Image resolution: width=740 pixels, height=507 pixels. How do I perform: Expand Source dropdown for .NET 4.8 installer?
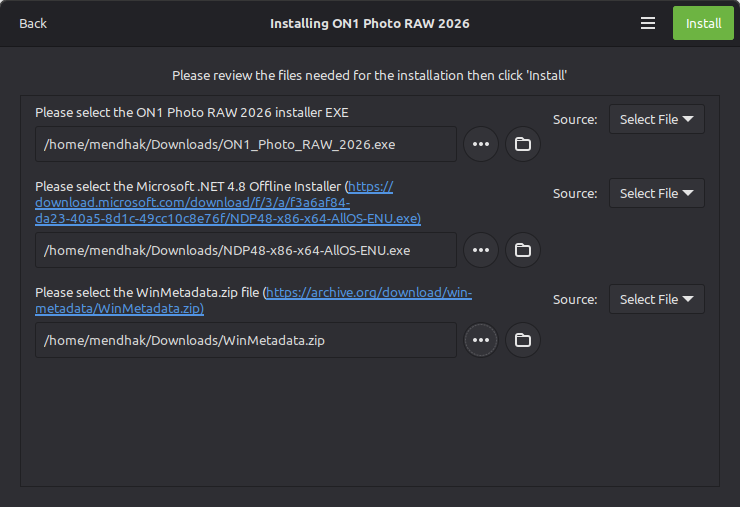pos(656,193)
